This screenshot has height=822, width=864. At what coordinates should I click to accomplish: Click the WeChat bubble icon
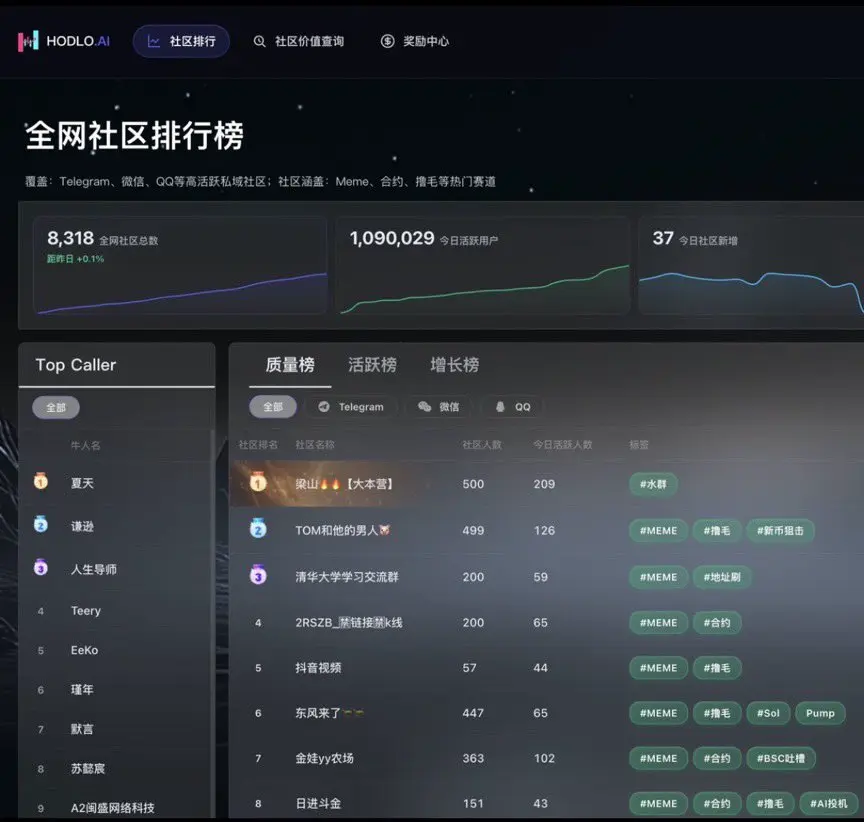point(424,407)
